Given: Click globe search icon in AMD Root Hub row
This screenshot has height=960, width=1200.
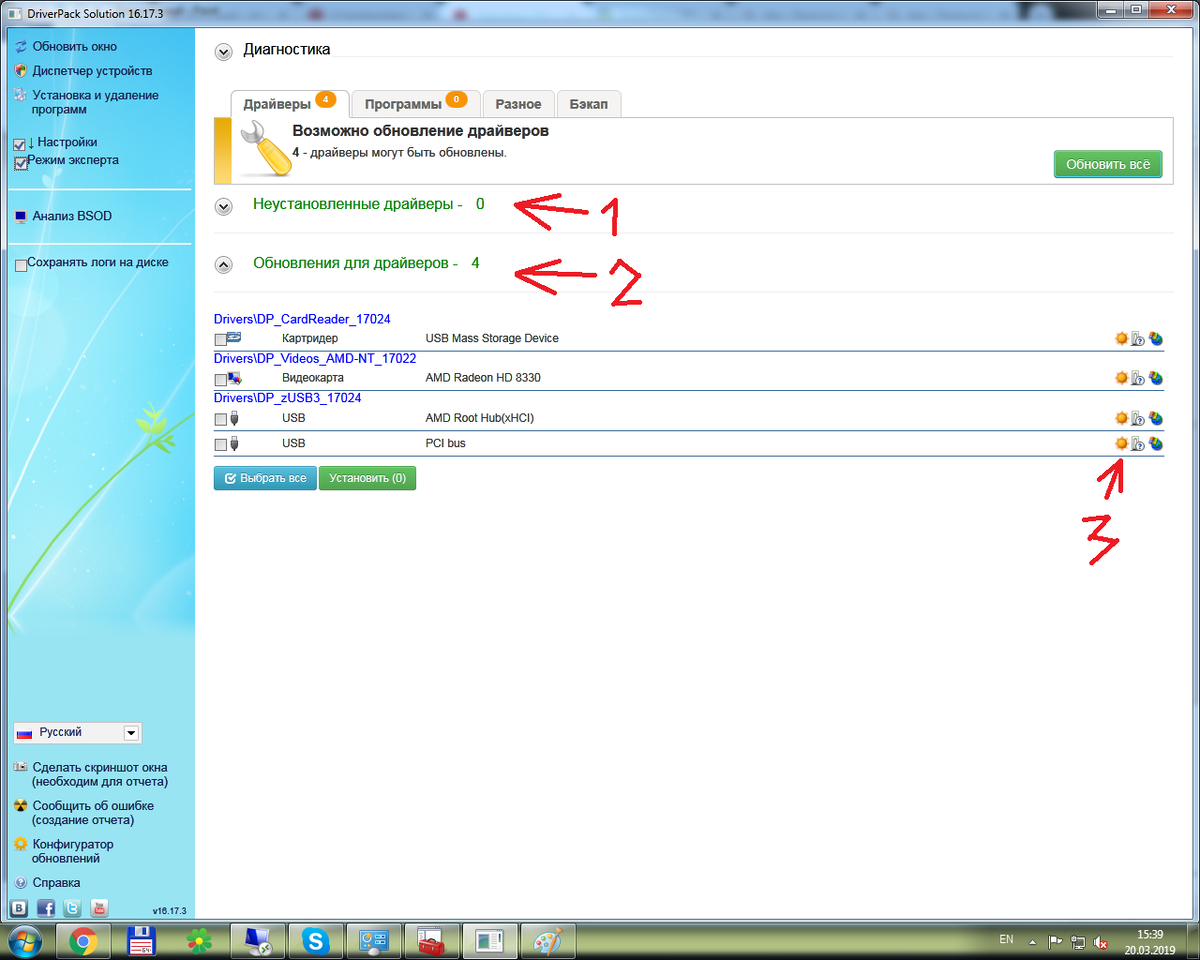Looking at the screenshot, I should point(1155,418).
